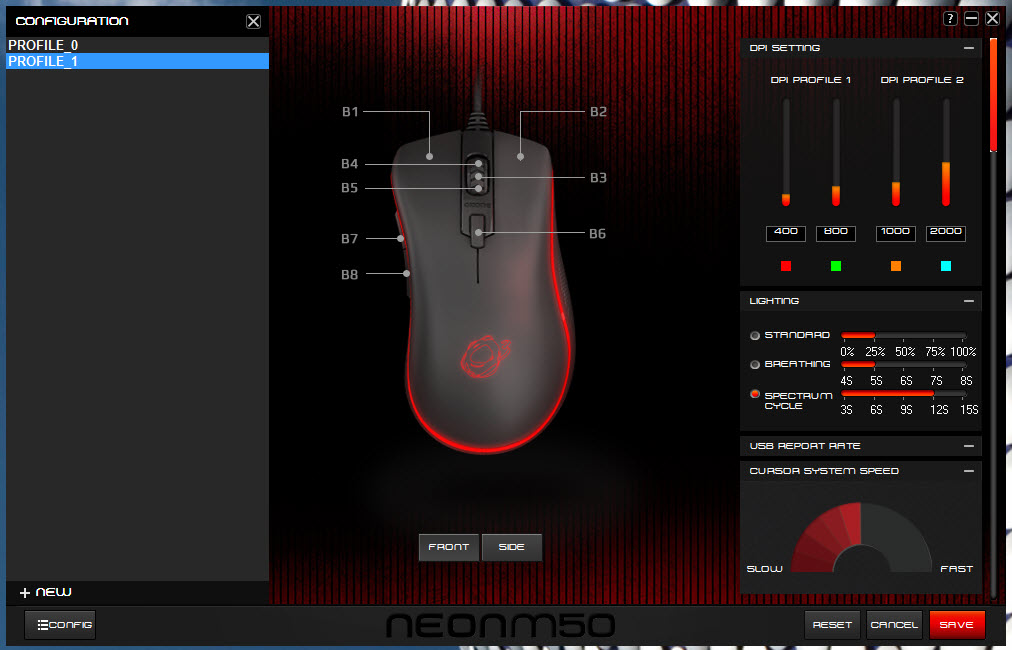Click the right panel vertical scrollbar
This screenshot has height=650, width=1012.
pos(993,96)
